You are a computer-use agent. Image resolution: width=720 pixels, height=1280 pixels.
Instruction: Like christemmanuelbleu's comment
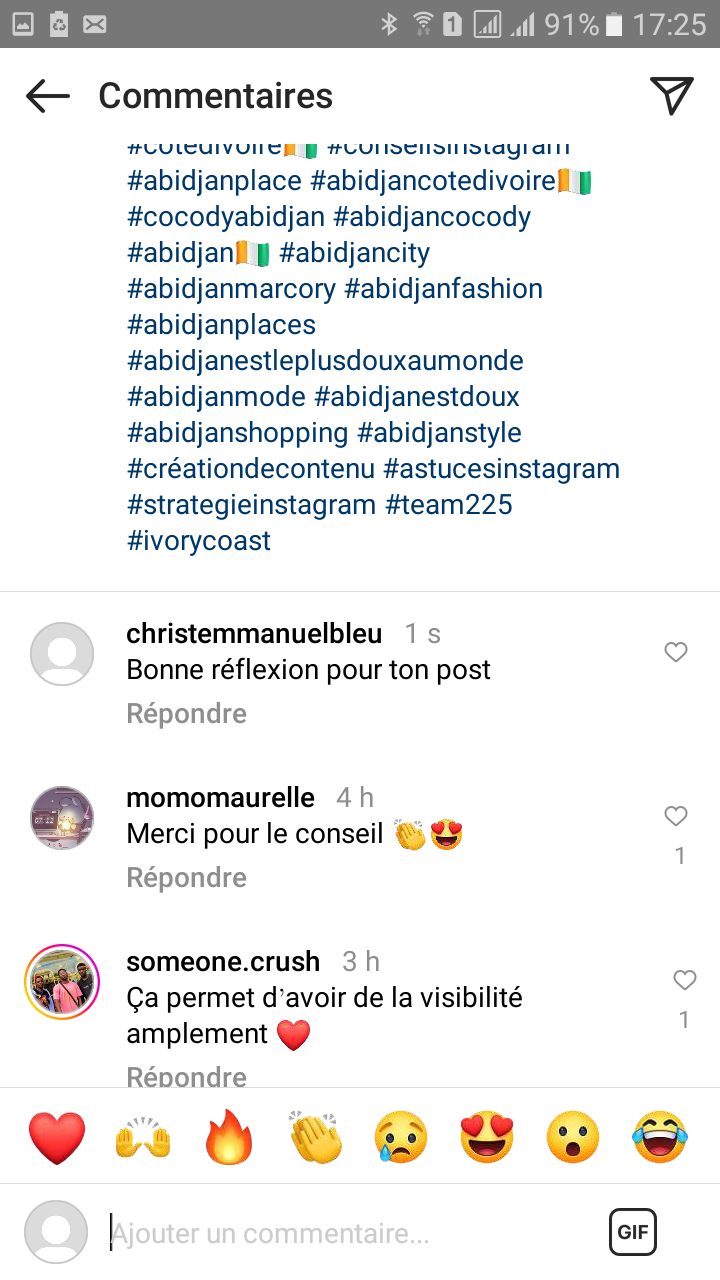pos(677,653)
